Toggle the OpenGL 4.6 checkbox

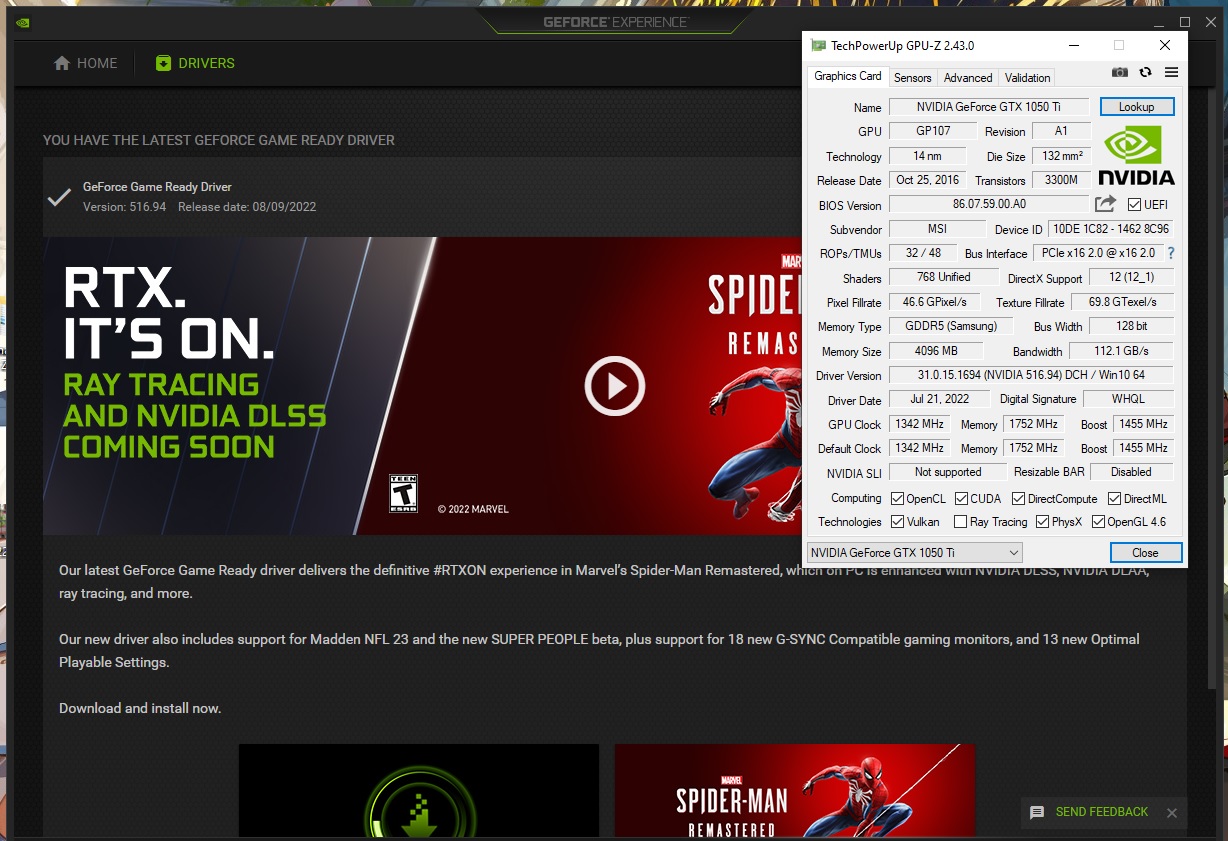coord(1098,522)
